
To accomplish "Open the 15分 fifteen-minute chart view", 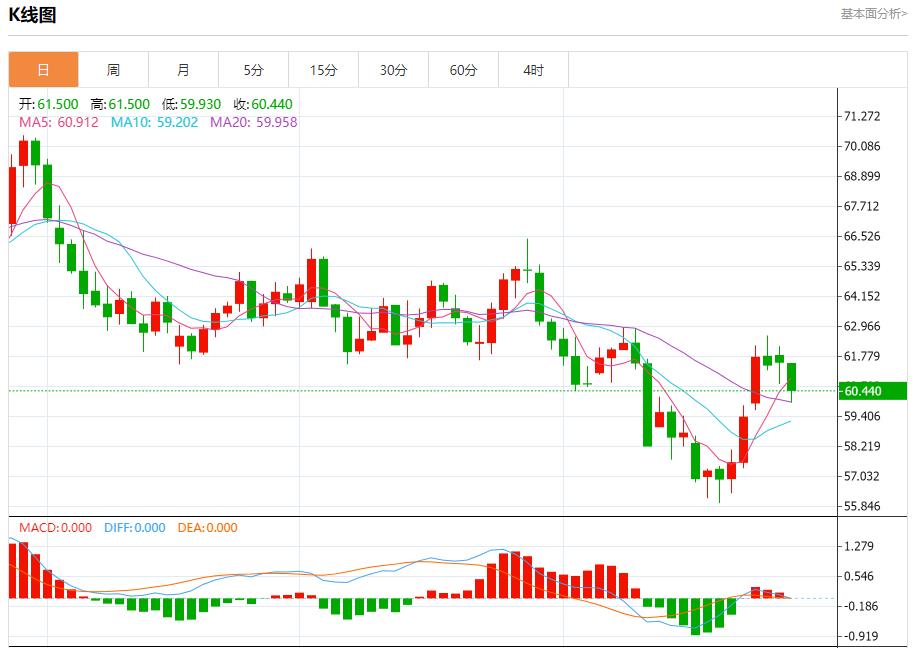I will (324, 69).
